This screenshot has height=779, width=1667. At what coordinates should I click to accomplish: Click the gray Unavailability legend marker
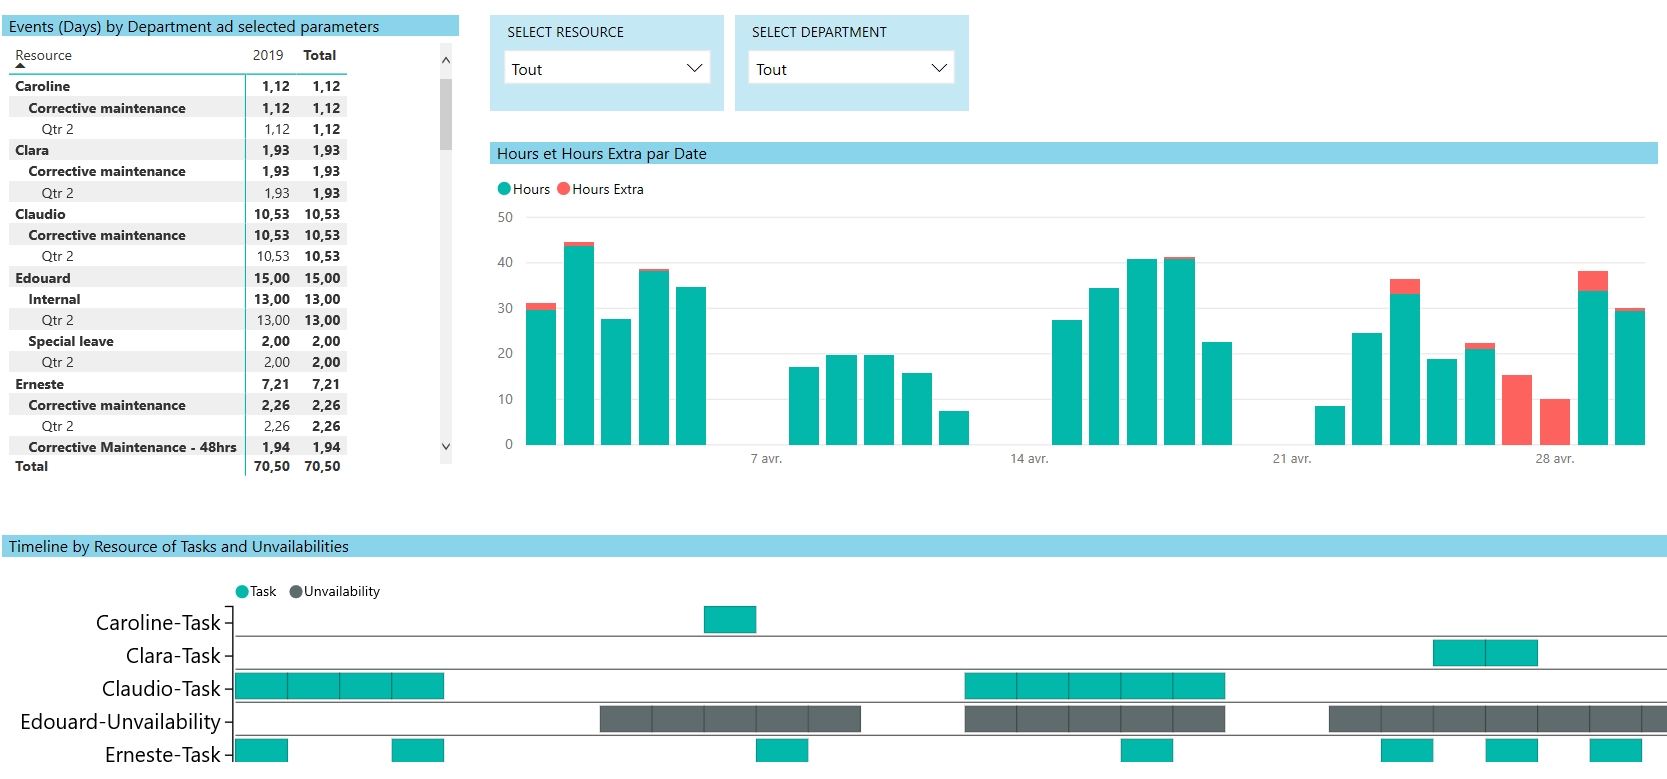click(296, 592)
